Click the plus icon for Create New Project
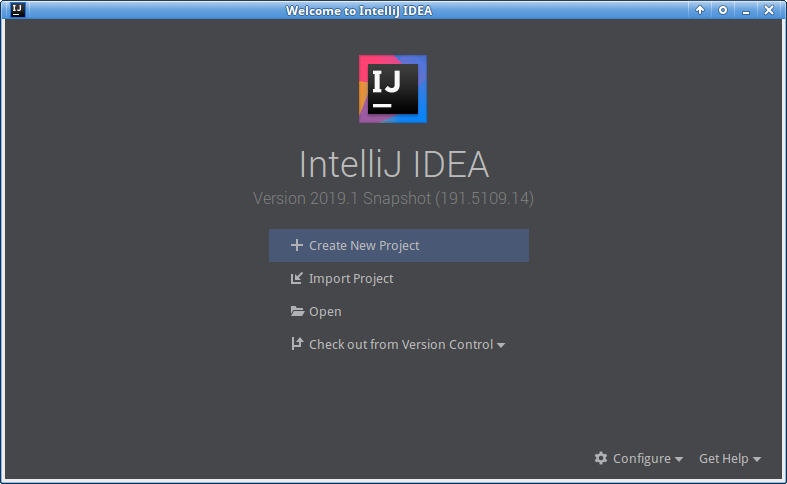Viewport: 787px width, 484px height. (296, 245)
